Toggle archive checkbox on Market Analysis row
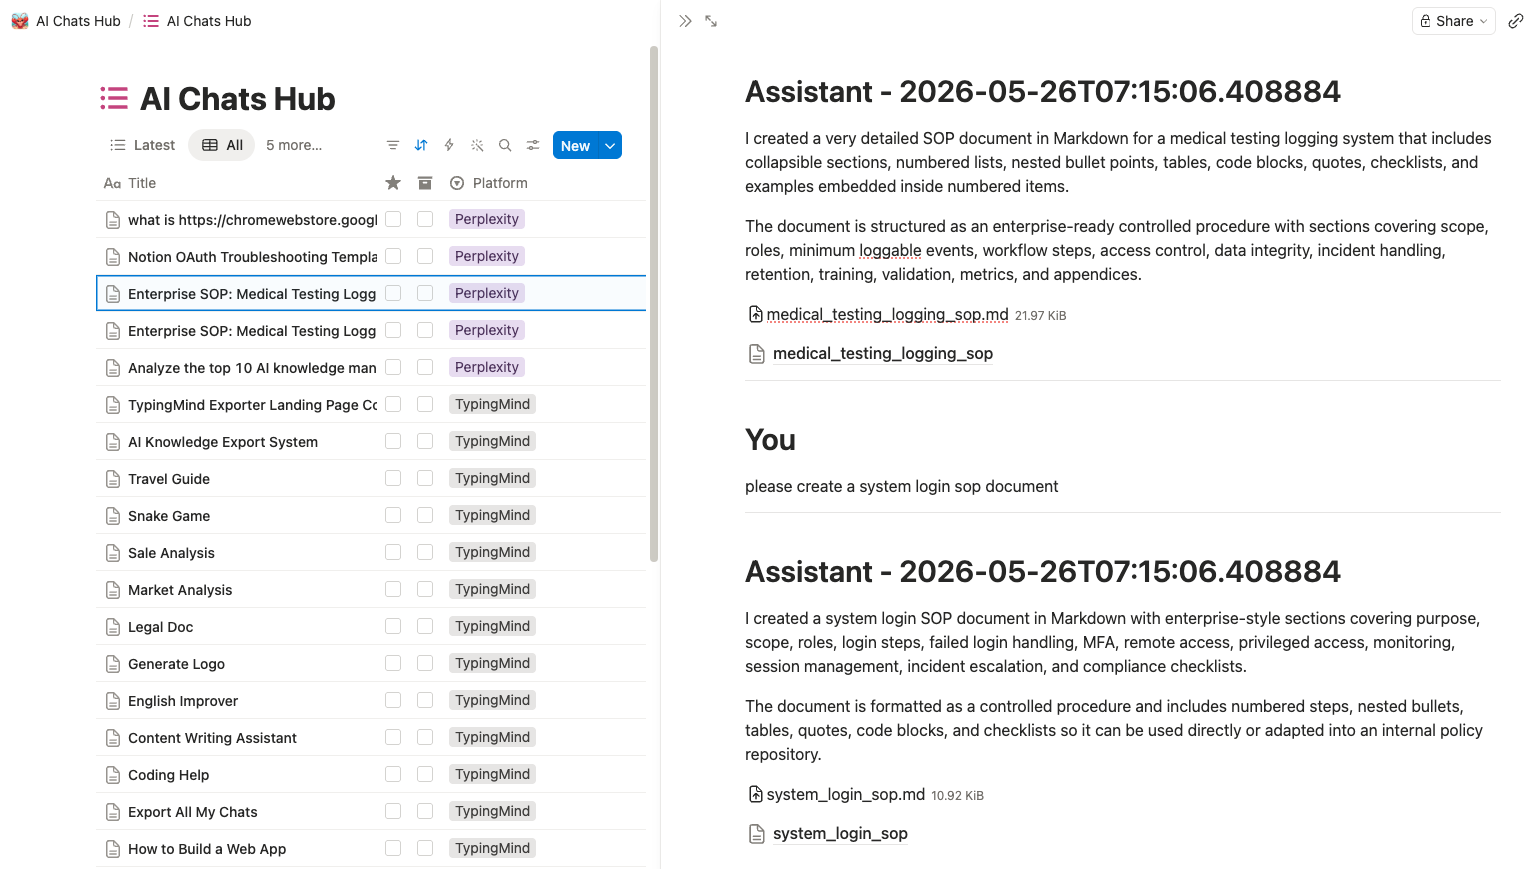 [x=425, y=589]
